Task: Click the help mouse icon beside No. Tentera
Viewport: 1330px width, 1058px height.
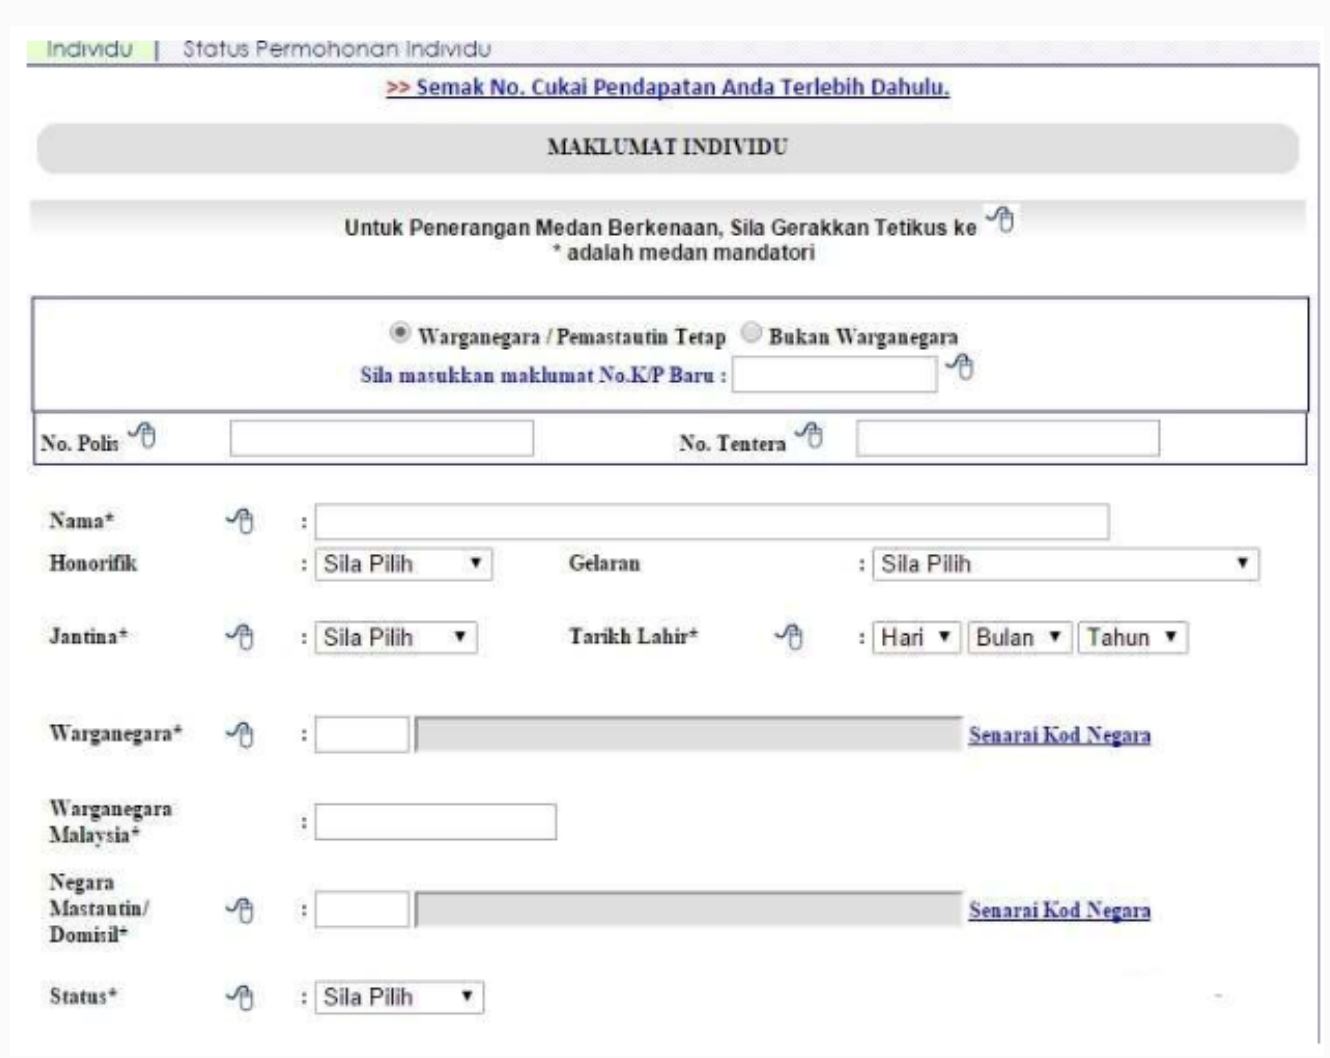Action: coord(810,436)
